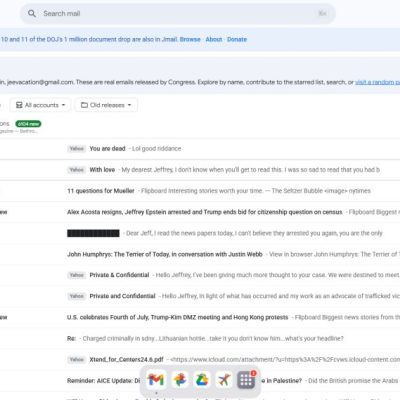Open email 'Xtend_for_Centers24.6.pdf'

[x=200, y=359]
